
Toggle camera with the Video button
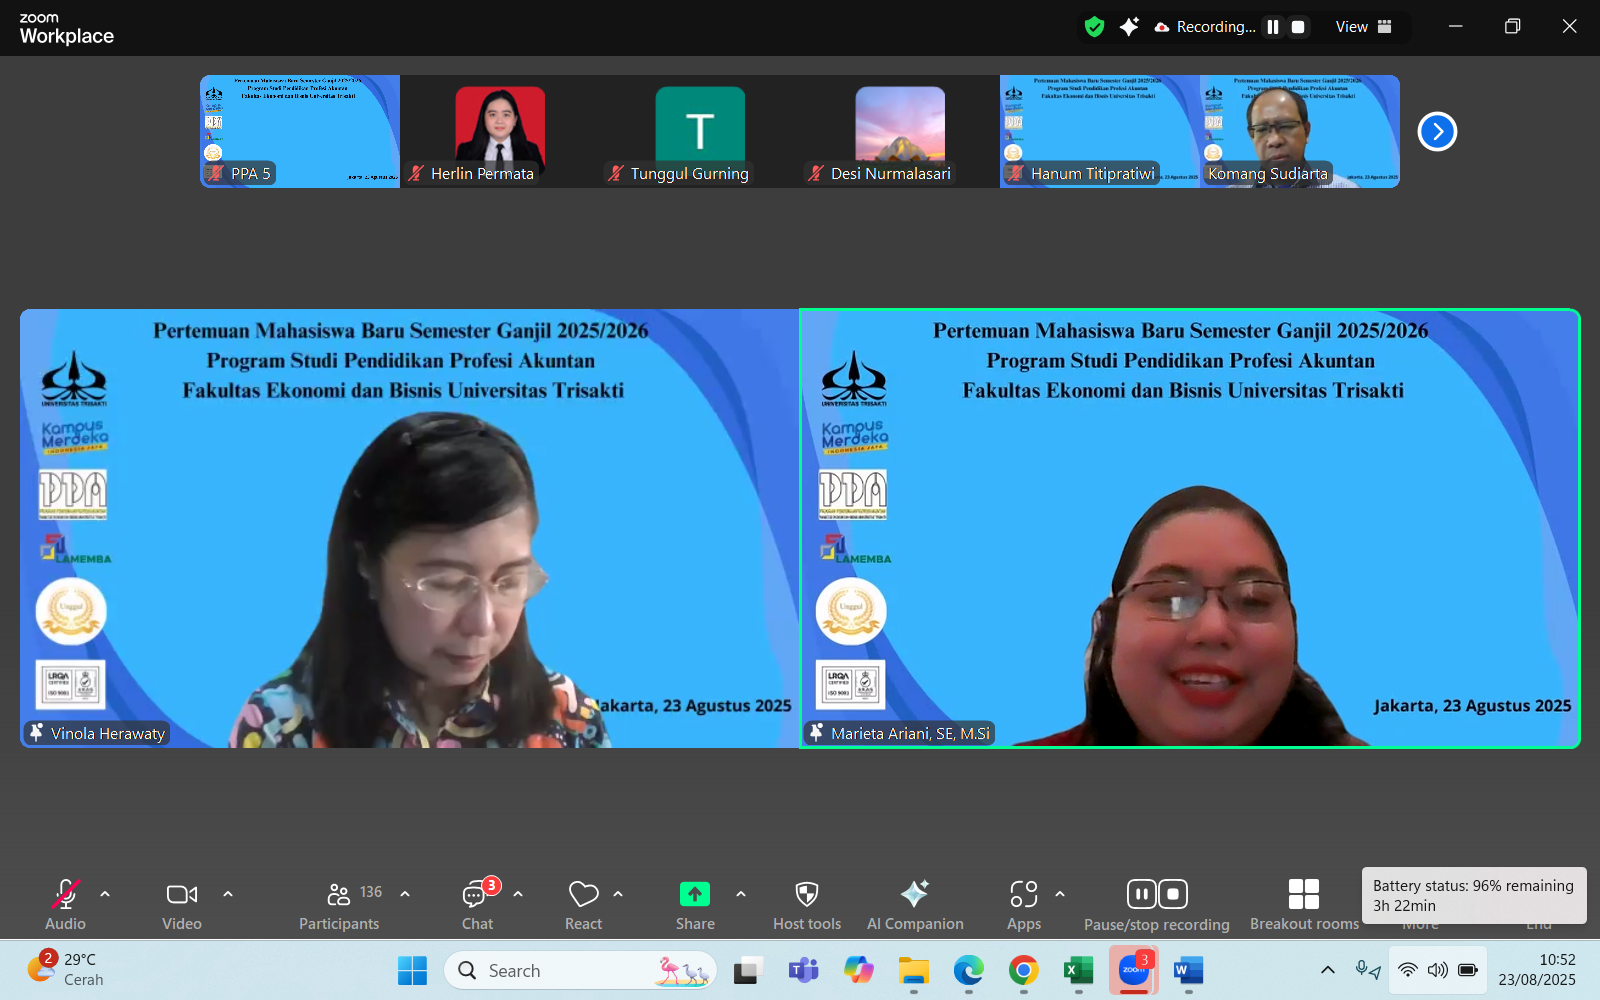tap(182, 904)
